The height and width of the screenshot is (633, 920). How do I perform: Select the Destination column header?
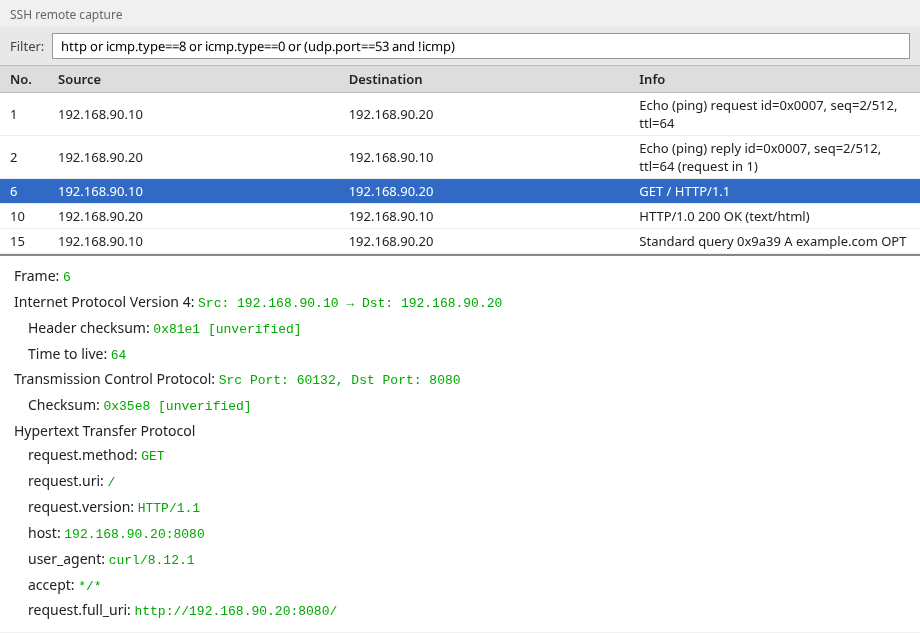point(385,79)
